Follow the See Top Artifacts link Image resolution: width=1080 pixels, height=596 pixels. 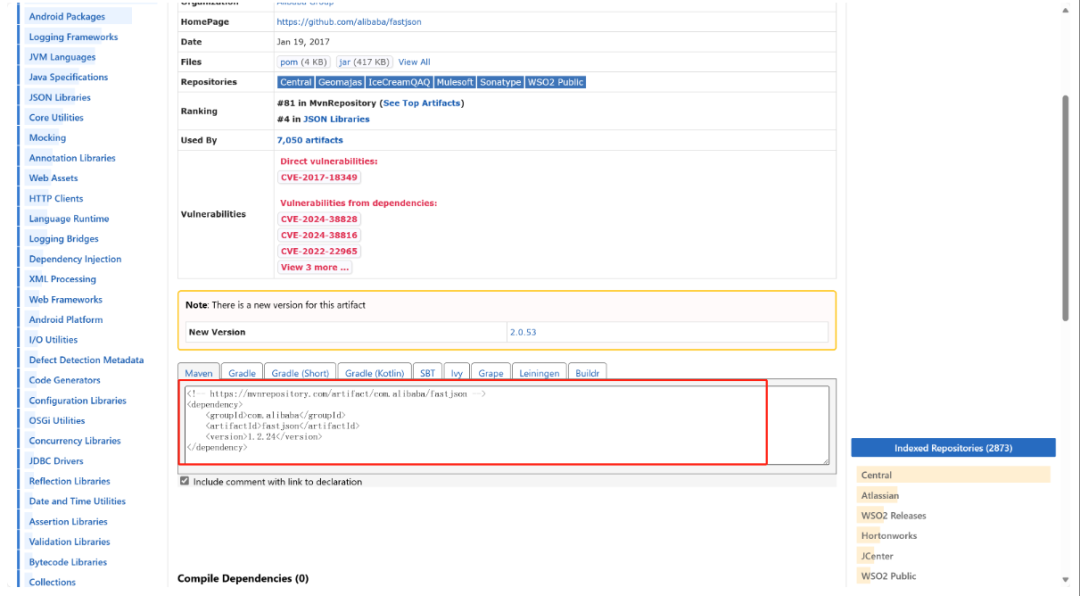pos(422,103)
